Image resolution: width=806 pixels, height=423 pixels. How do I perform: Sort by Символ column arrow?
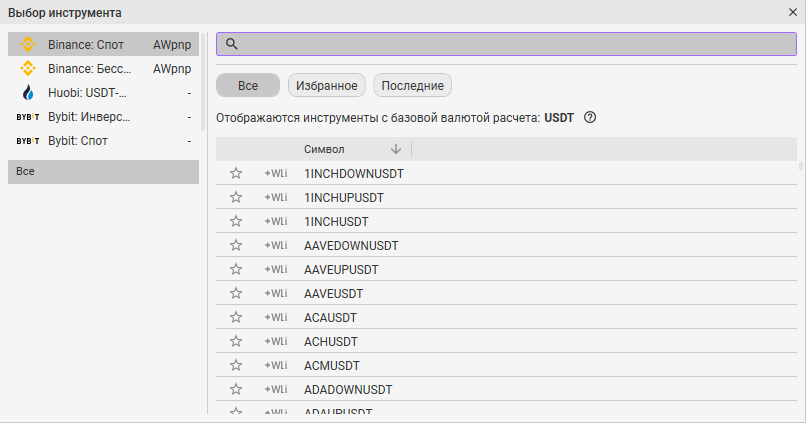click(x=396, y=149)
